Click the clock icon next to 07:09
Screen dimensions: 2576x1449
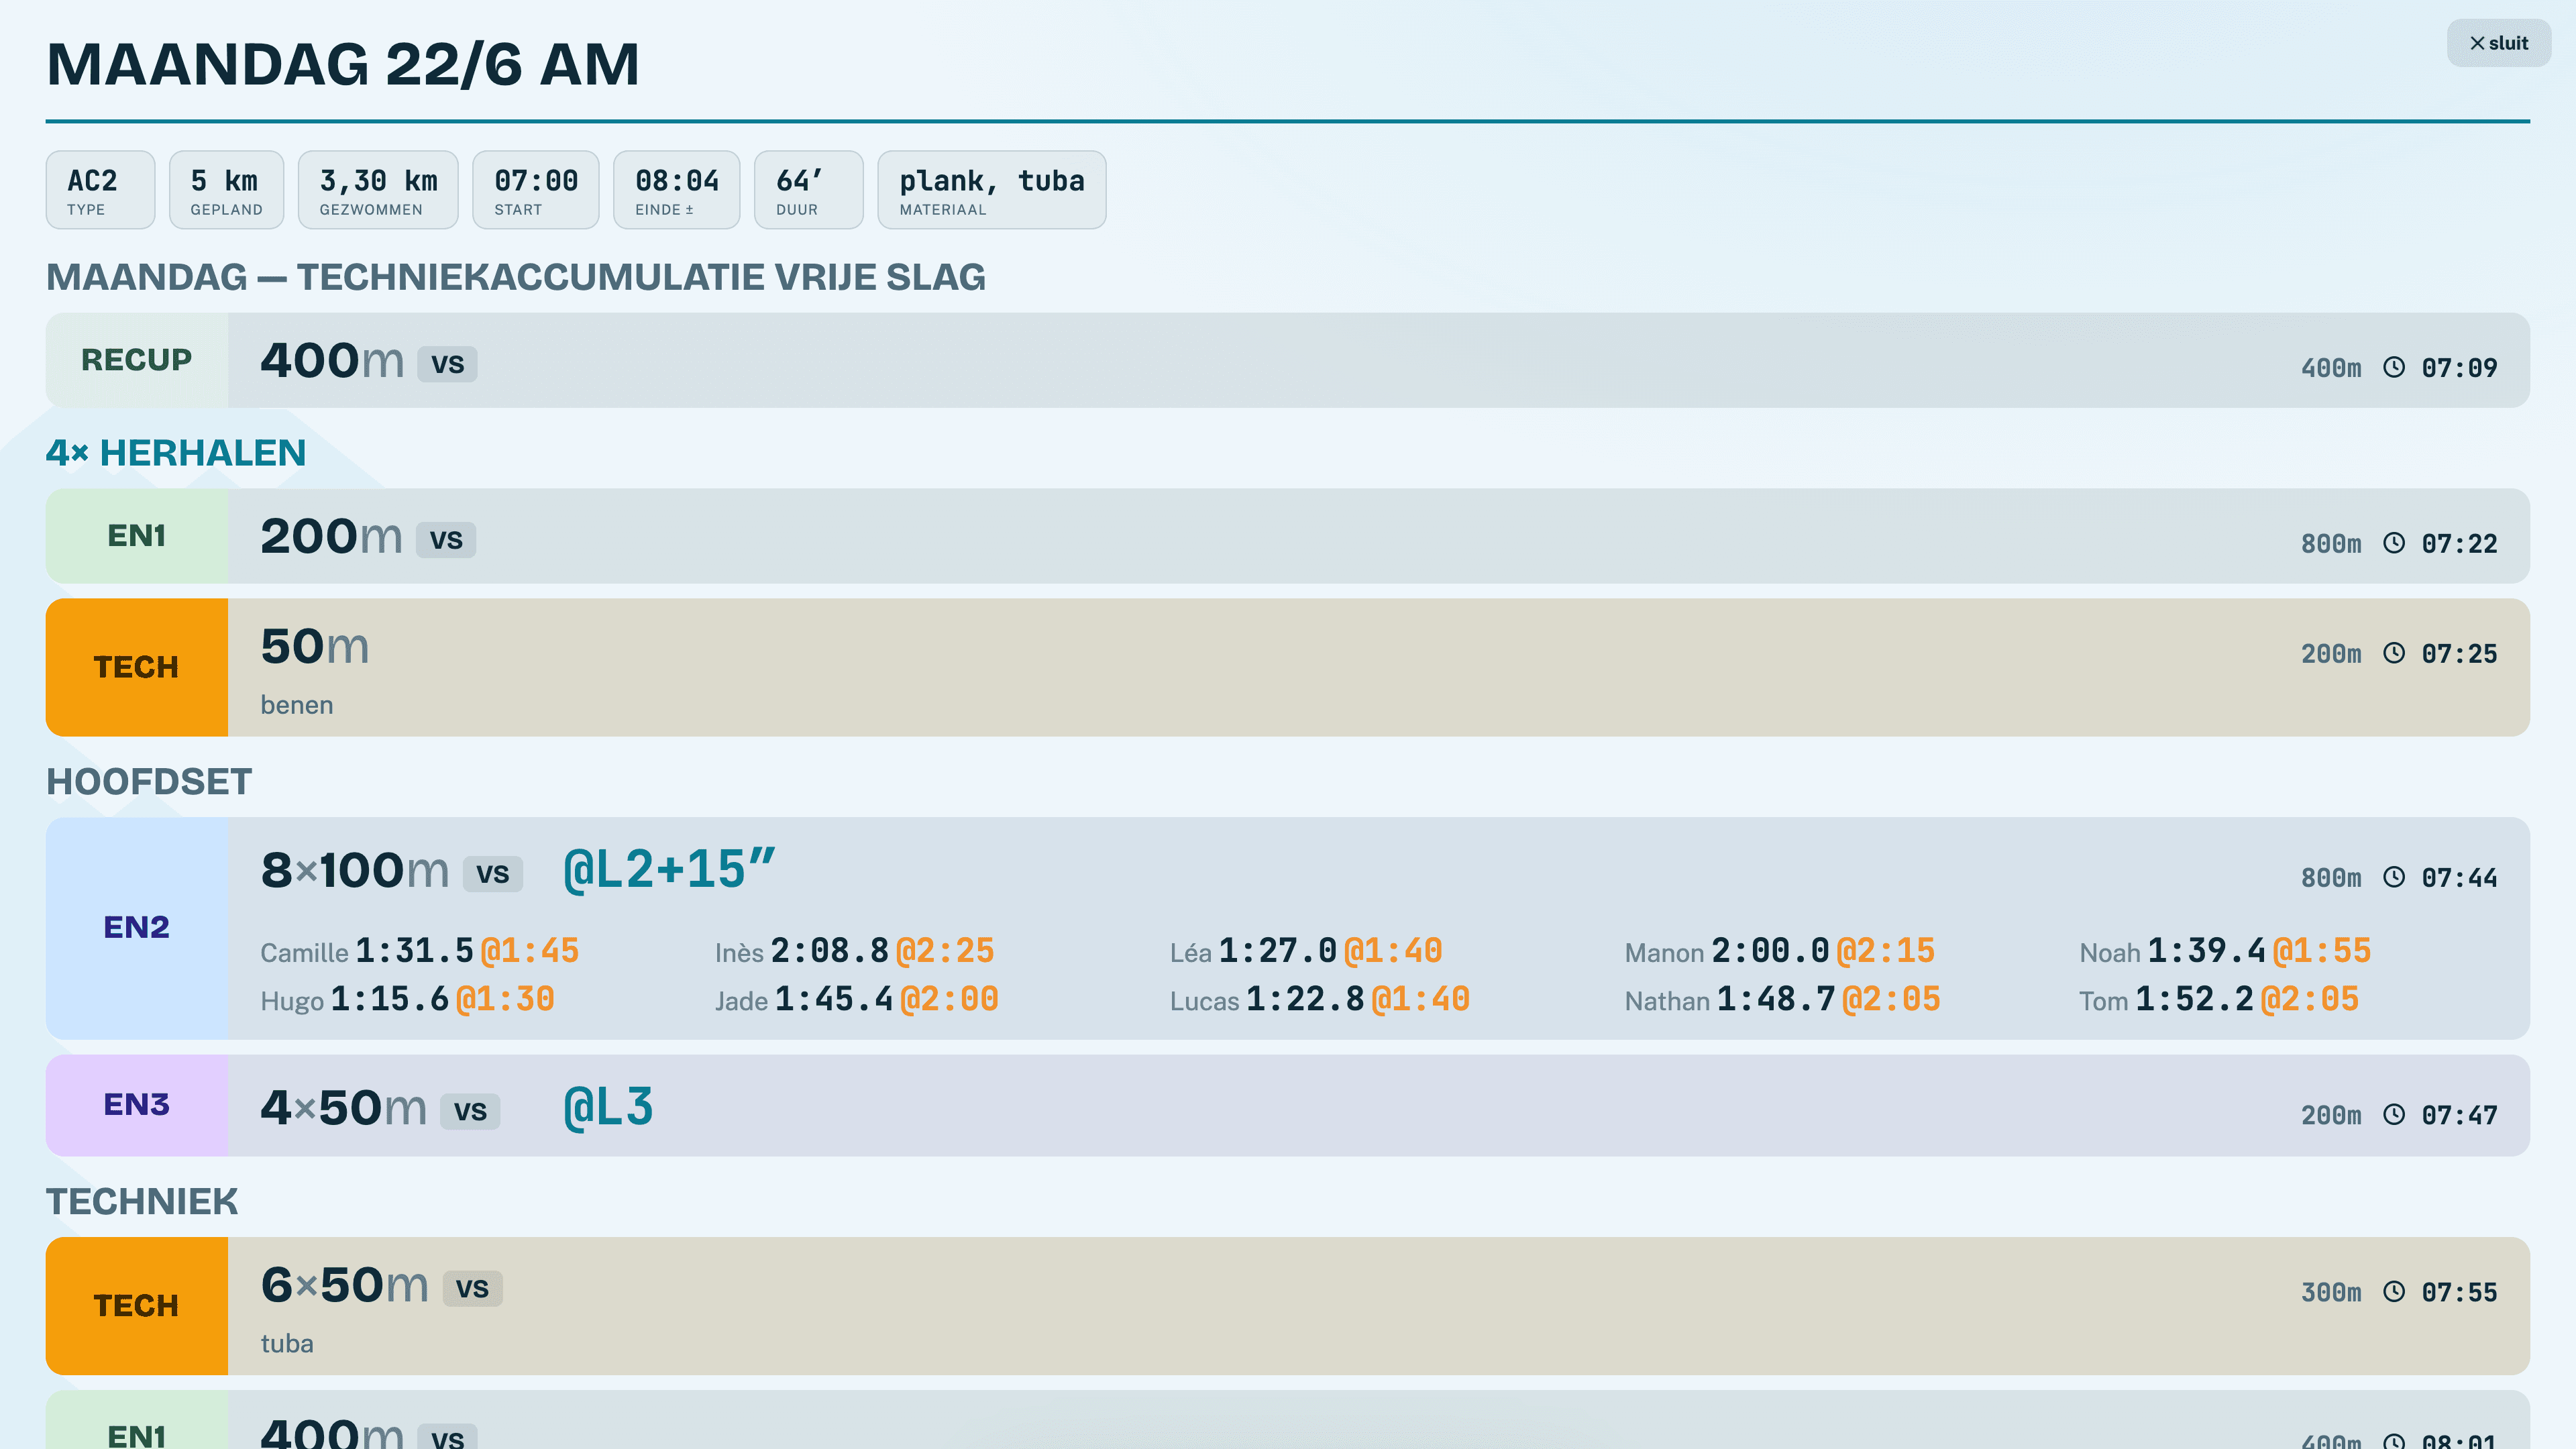(2394, 367)
